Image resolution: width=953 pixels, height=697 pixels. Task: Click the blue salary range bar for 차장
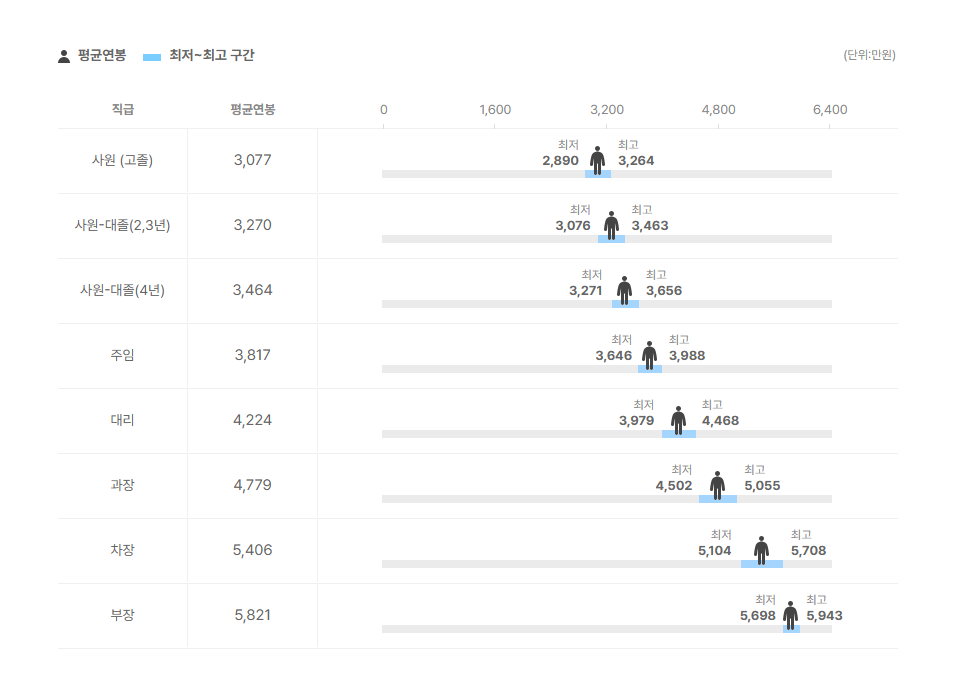(762, 564)
